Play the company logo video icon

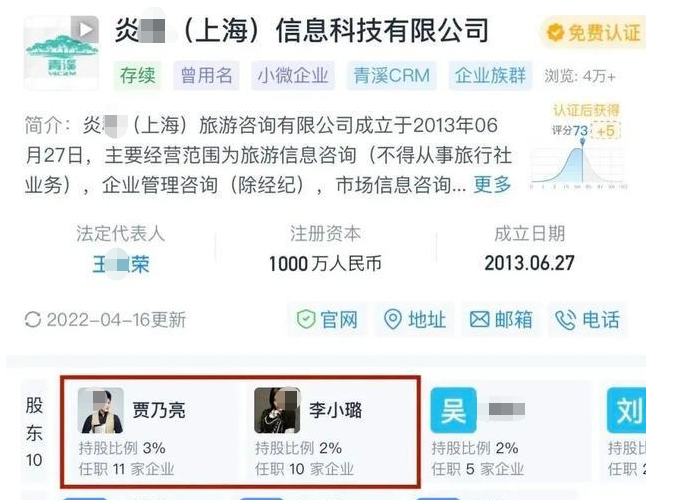click(x=85, y=30)
